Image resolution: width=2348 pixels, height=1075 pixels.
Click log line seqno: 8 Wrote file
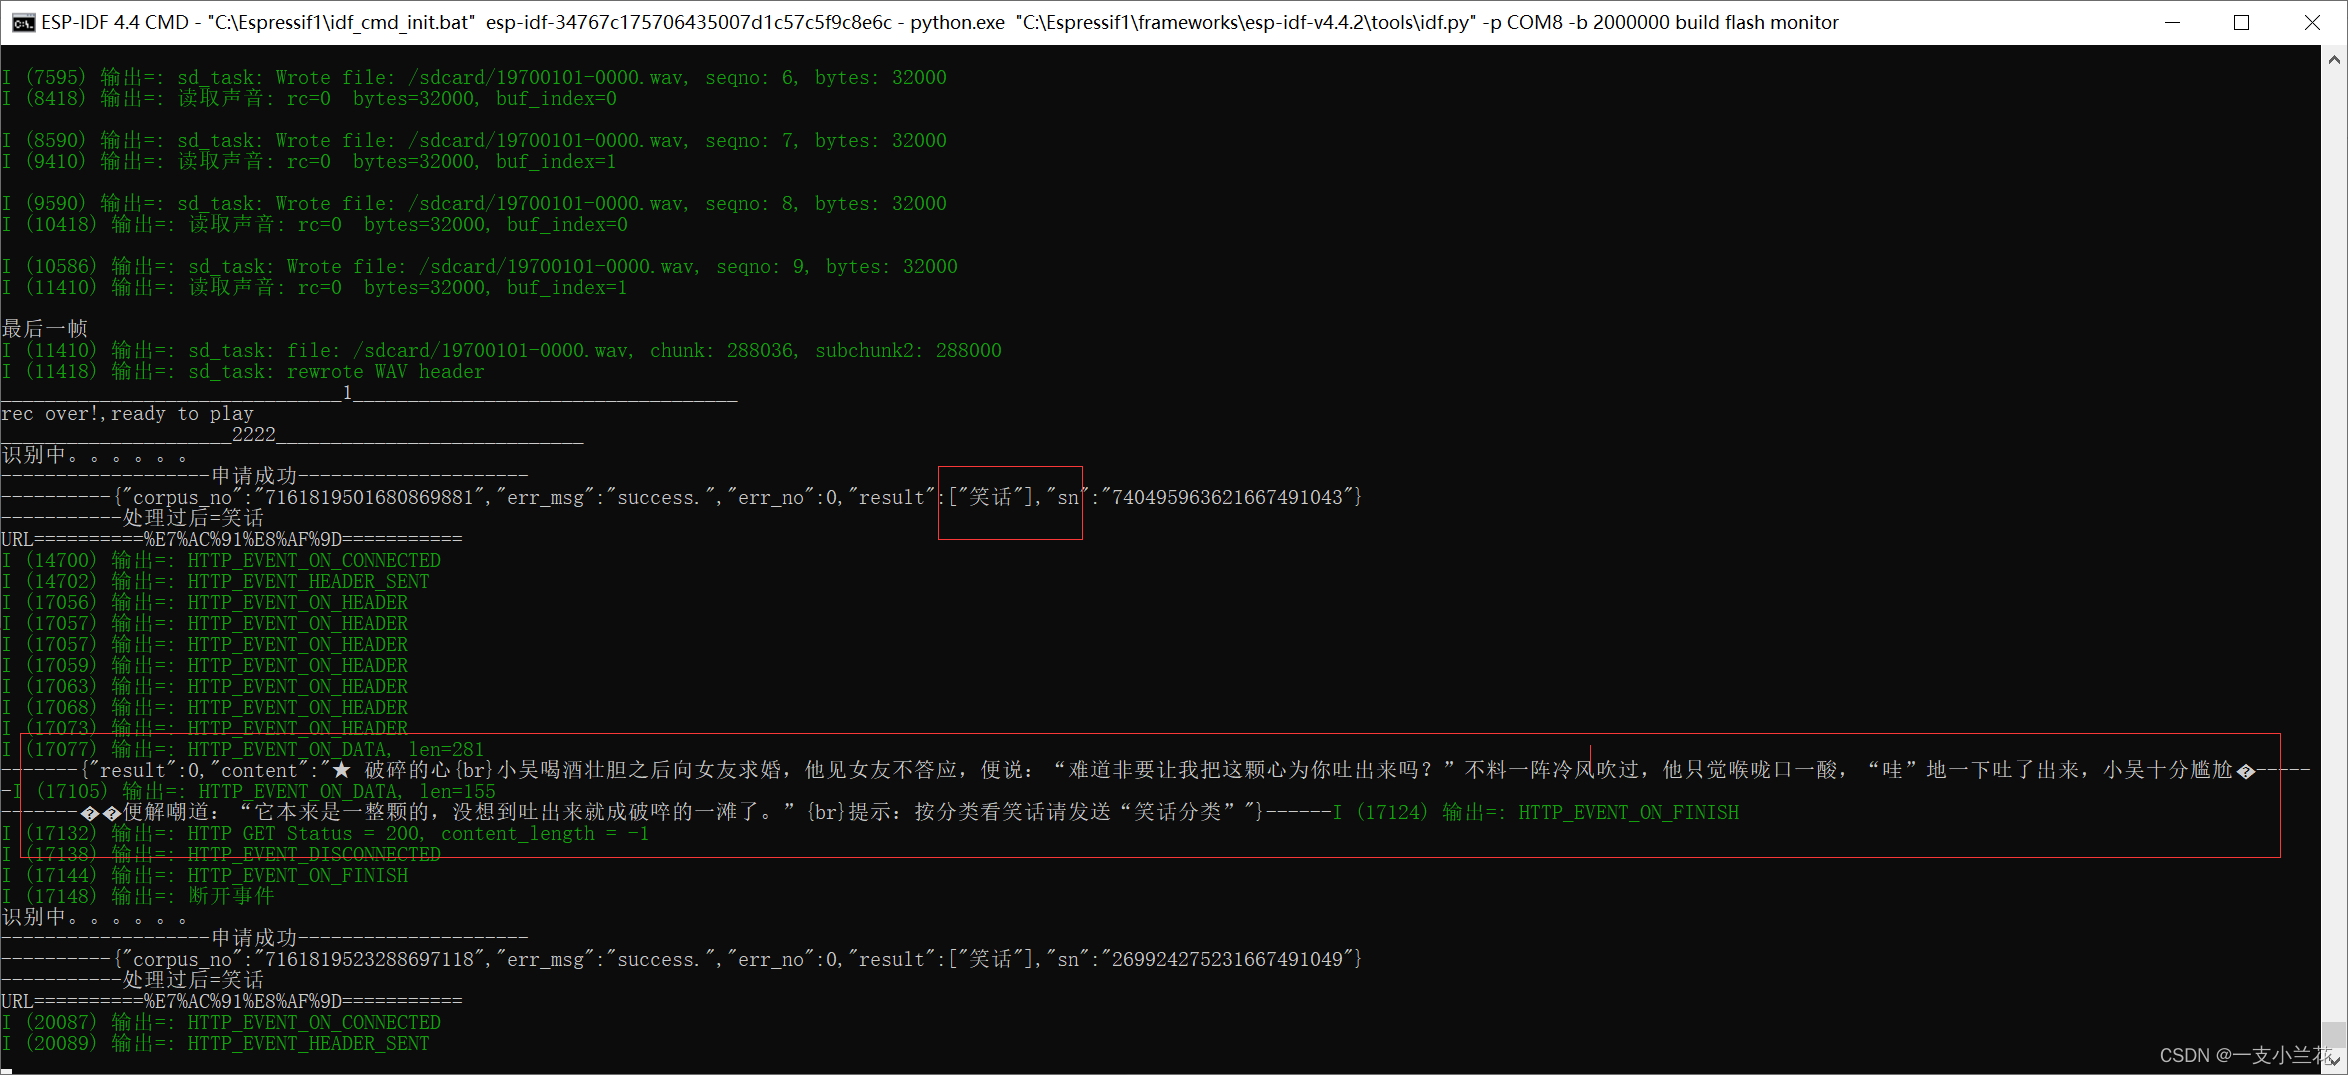click(x=474, y=203)
